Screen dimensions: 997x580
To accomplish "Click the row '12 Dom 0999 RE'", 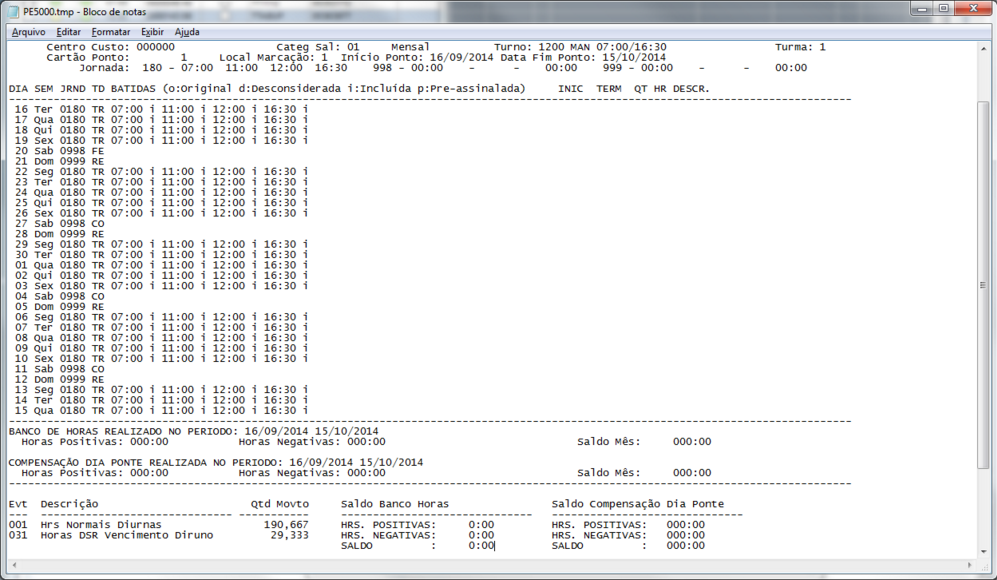I will click(x=59, y=380).
